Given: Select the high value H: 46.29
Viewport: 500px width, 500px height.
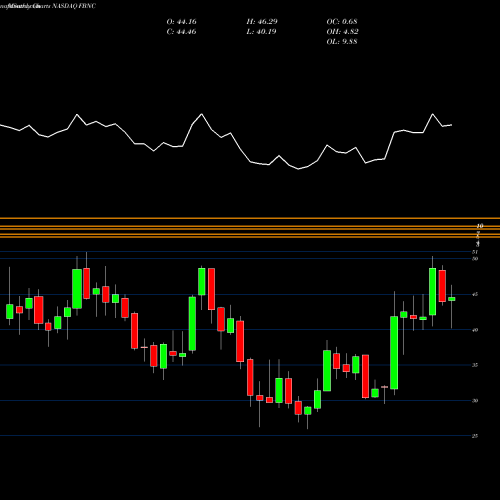Looking at the screenshot, I should [262, 22].
